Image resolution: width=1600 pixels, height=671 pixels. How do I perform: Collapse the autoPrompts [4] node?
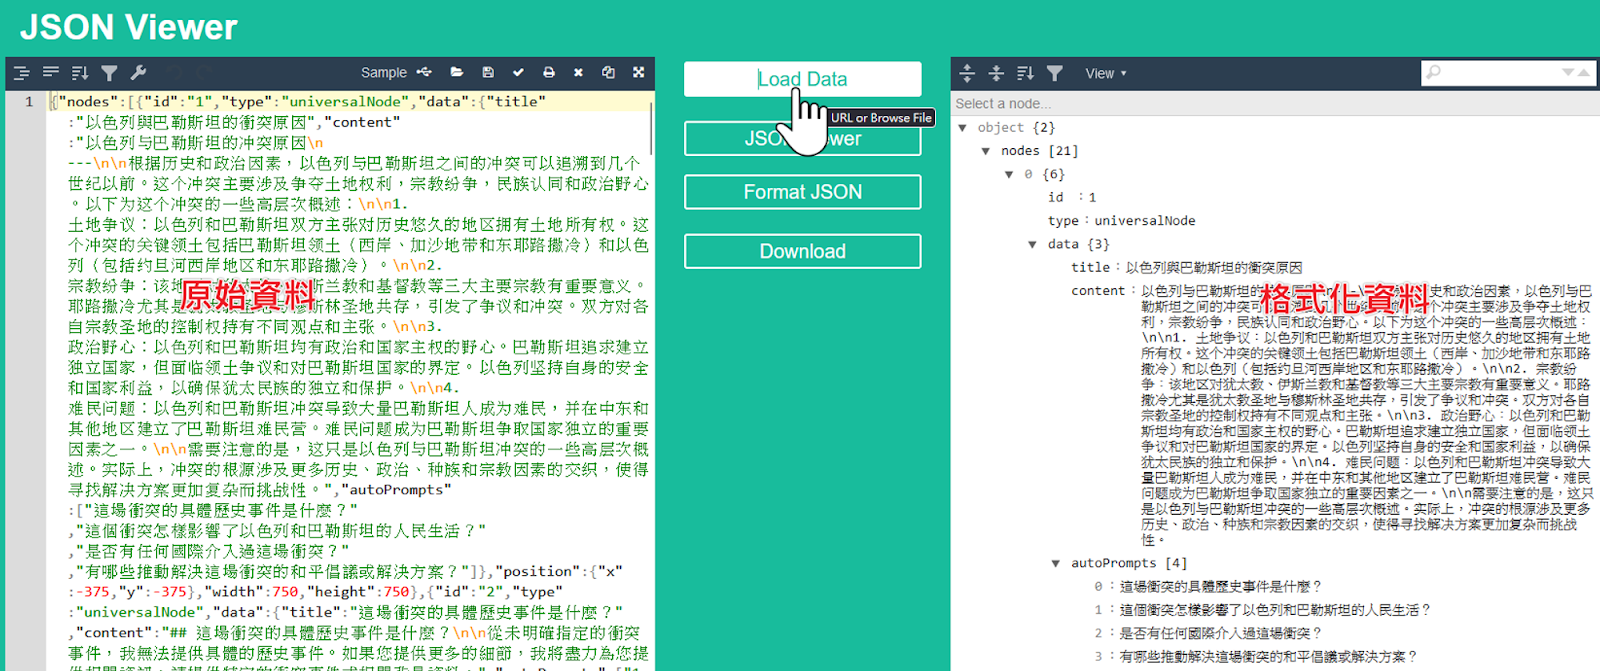1055,563
